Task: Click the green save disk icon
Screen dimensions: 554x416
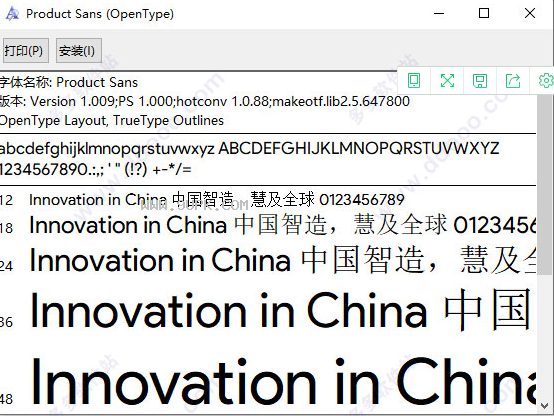Action: tap(480, 81)
